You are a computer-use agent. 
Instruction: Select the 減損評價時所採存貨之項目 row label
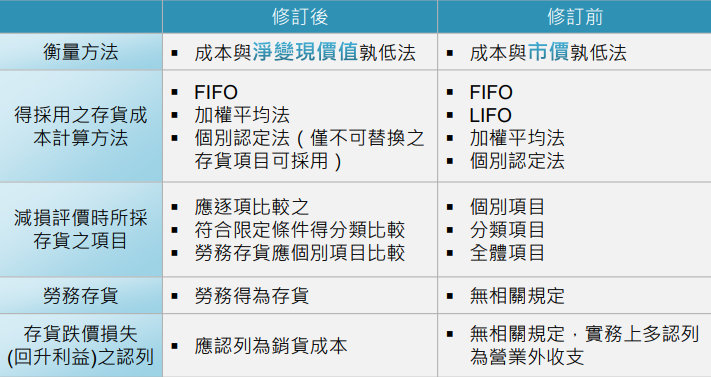(x=81, y=230)
